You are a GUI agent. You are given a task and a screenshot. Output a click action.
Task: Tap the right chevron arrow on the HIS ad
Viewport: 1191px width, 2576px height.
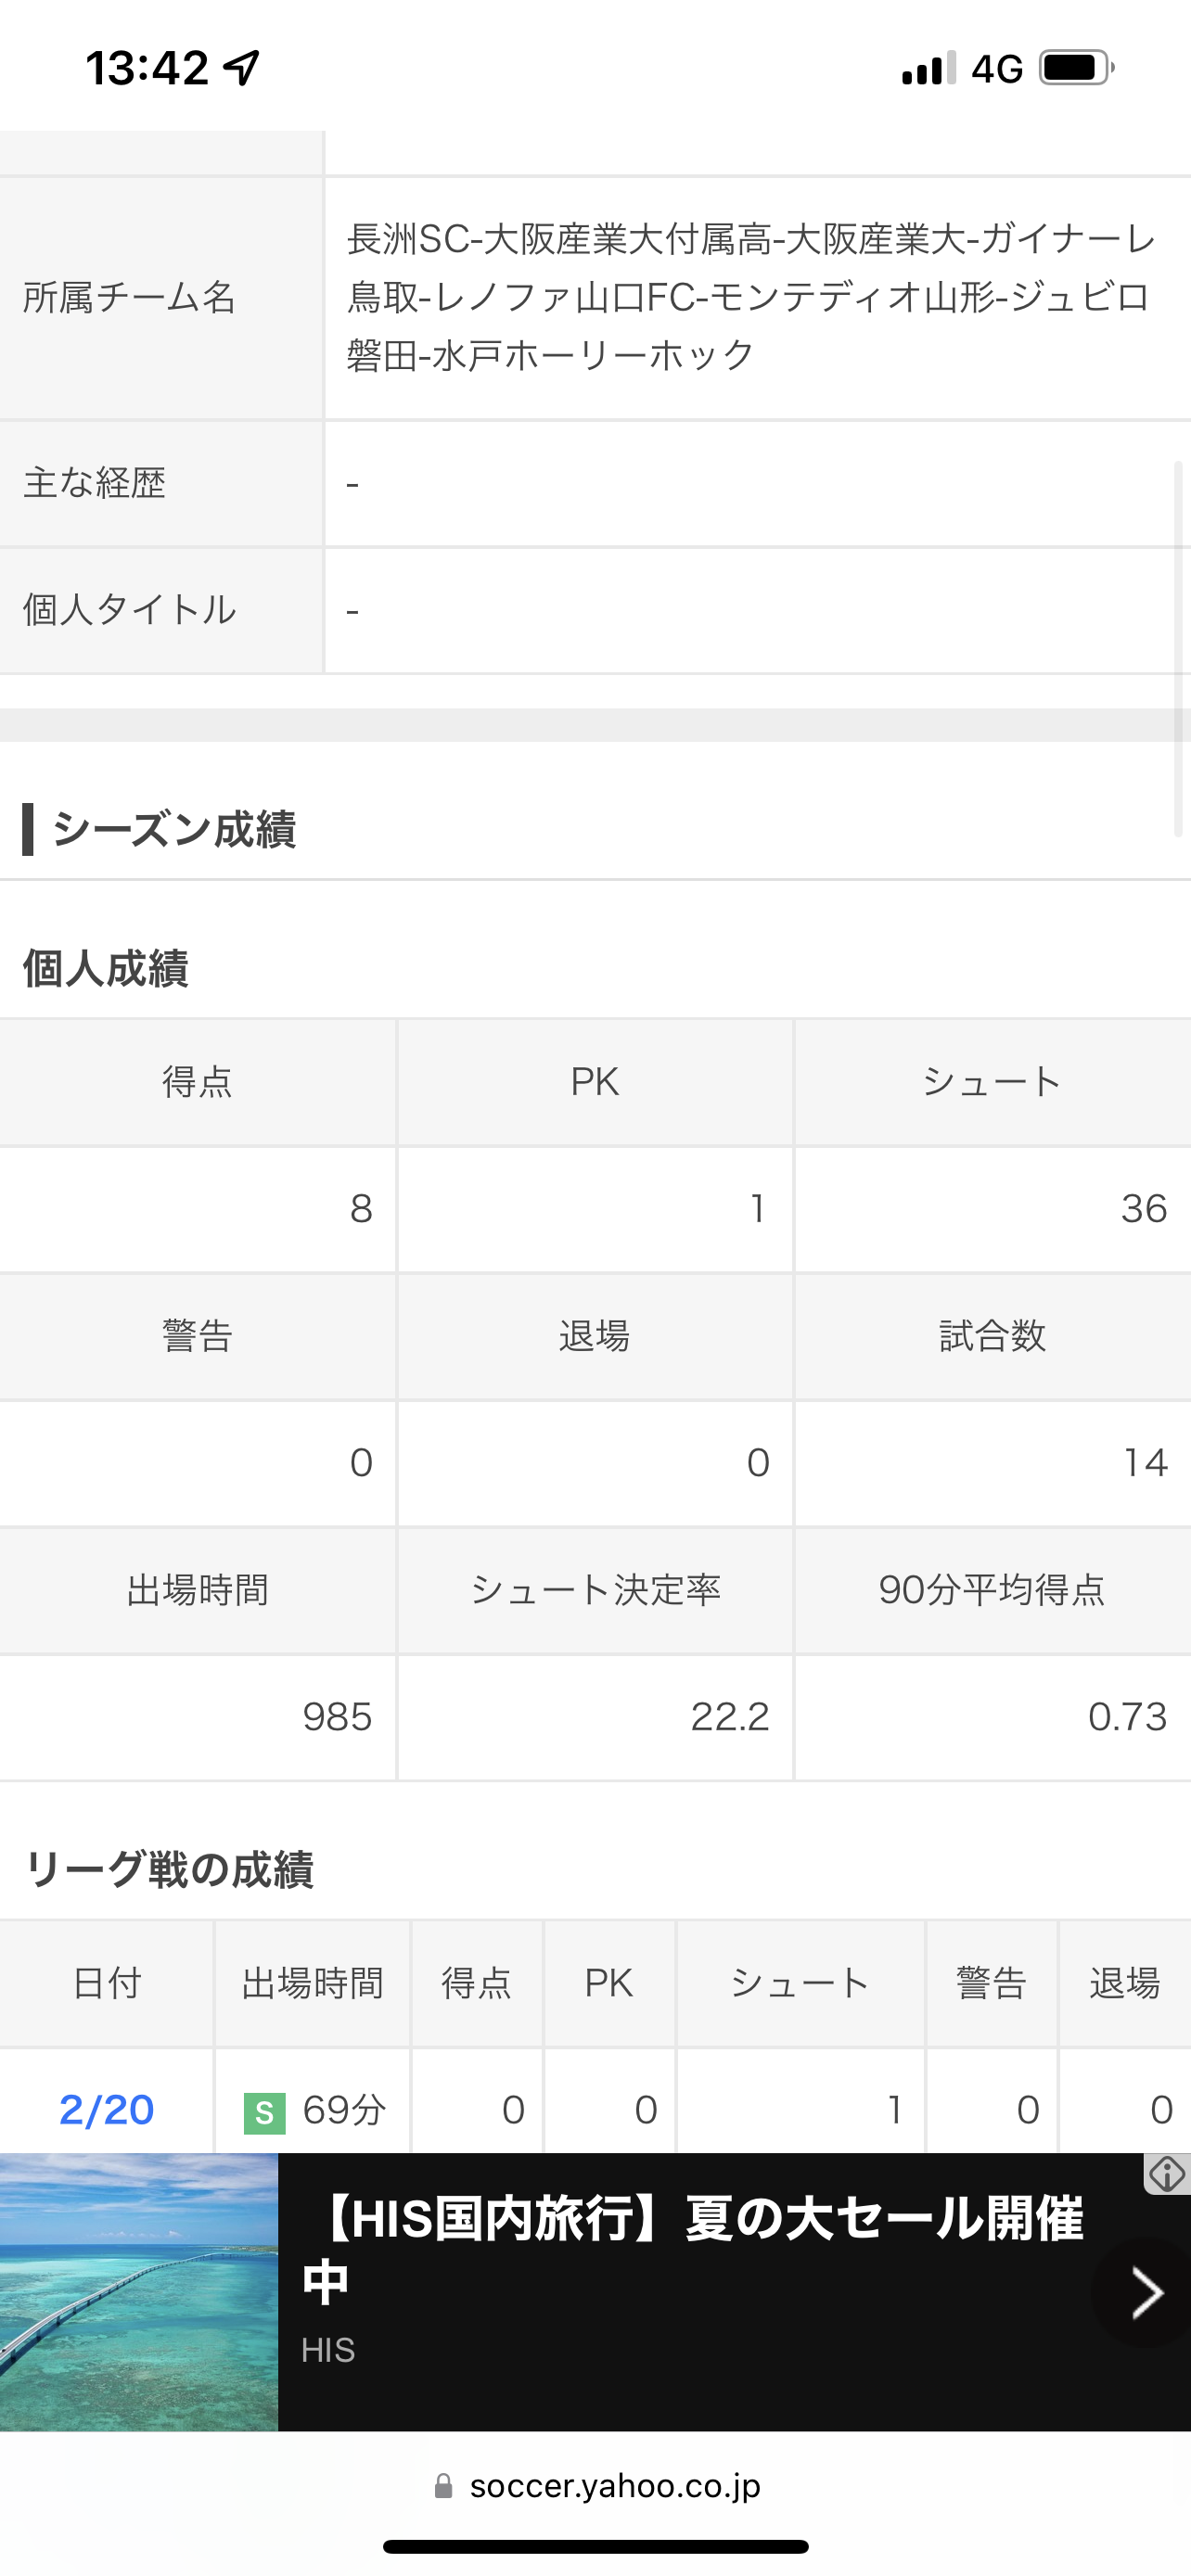click(1146, 2292)
